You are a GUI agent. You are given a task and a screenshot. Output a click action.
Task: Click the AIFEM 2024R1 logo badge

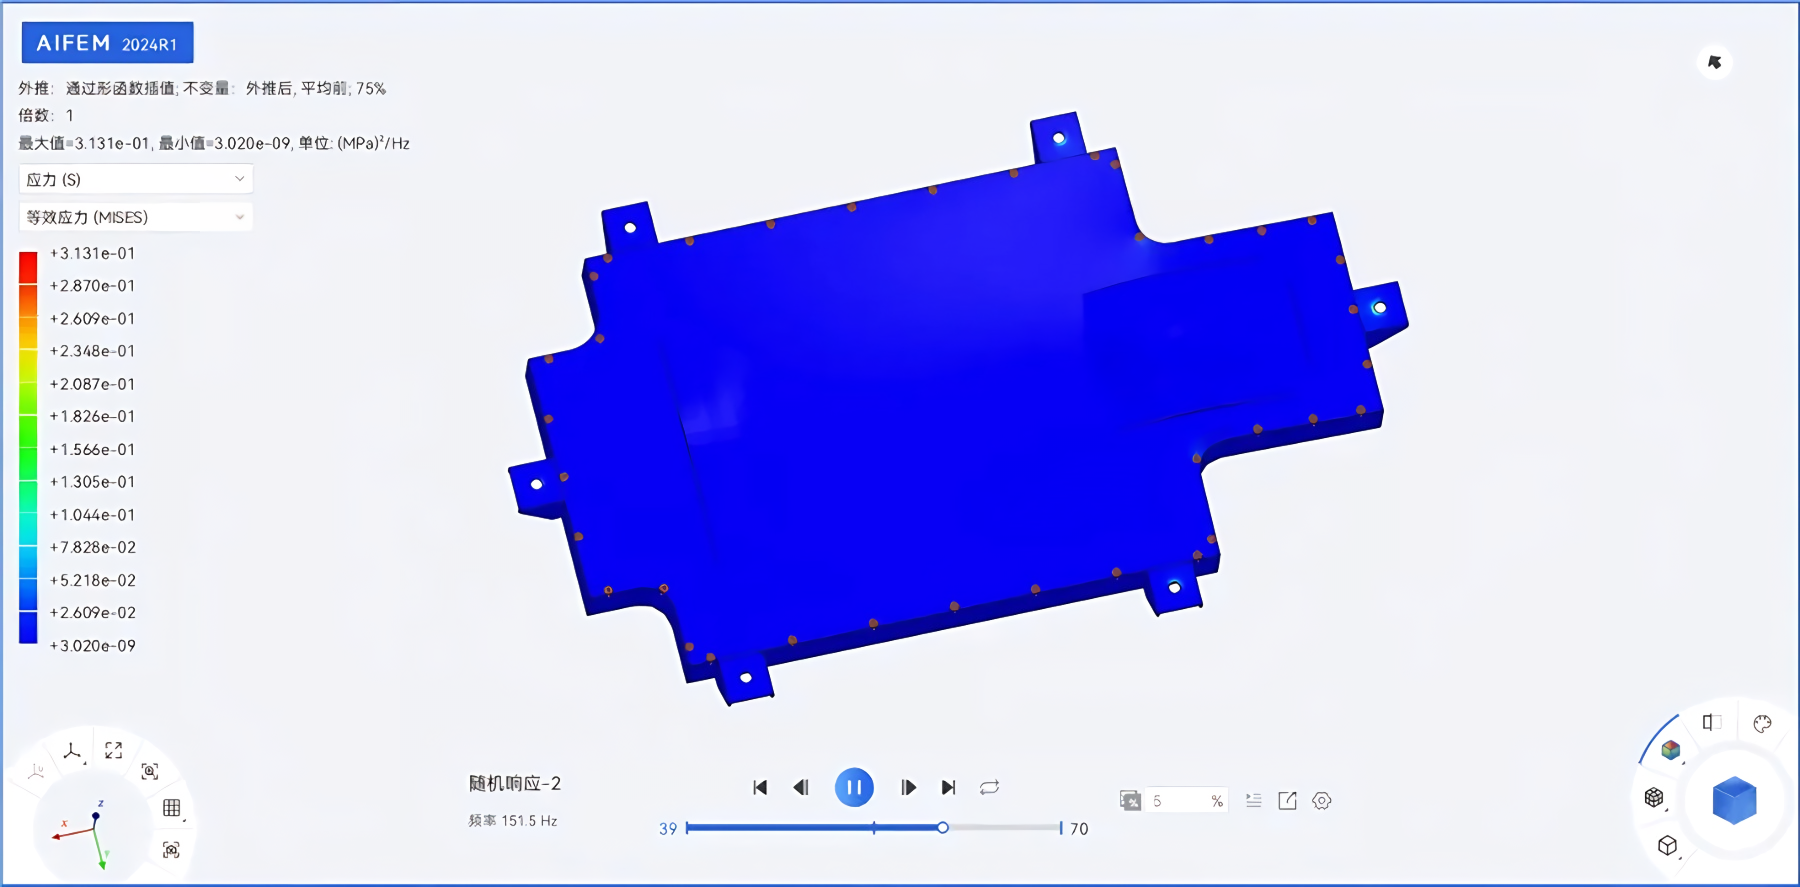coord(107,43)
